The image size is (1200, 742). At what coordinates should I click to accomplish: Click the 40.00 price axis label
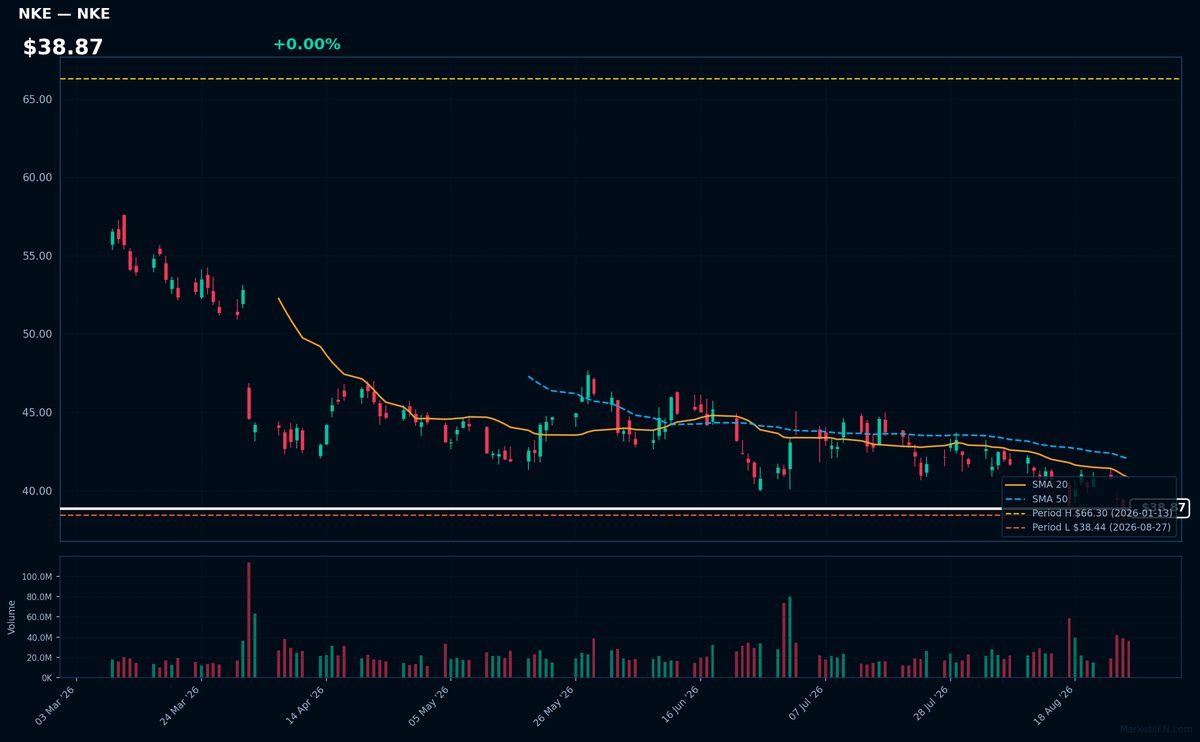pyautogui.click(x=36, y=491)
